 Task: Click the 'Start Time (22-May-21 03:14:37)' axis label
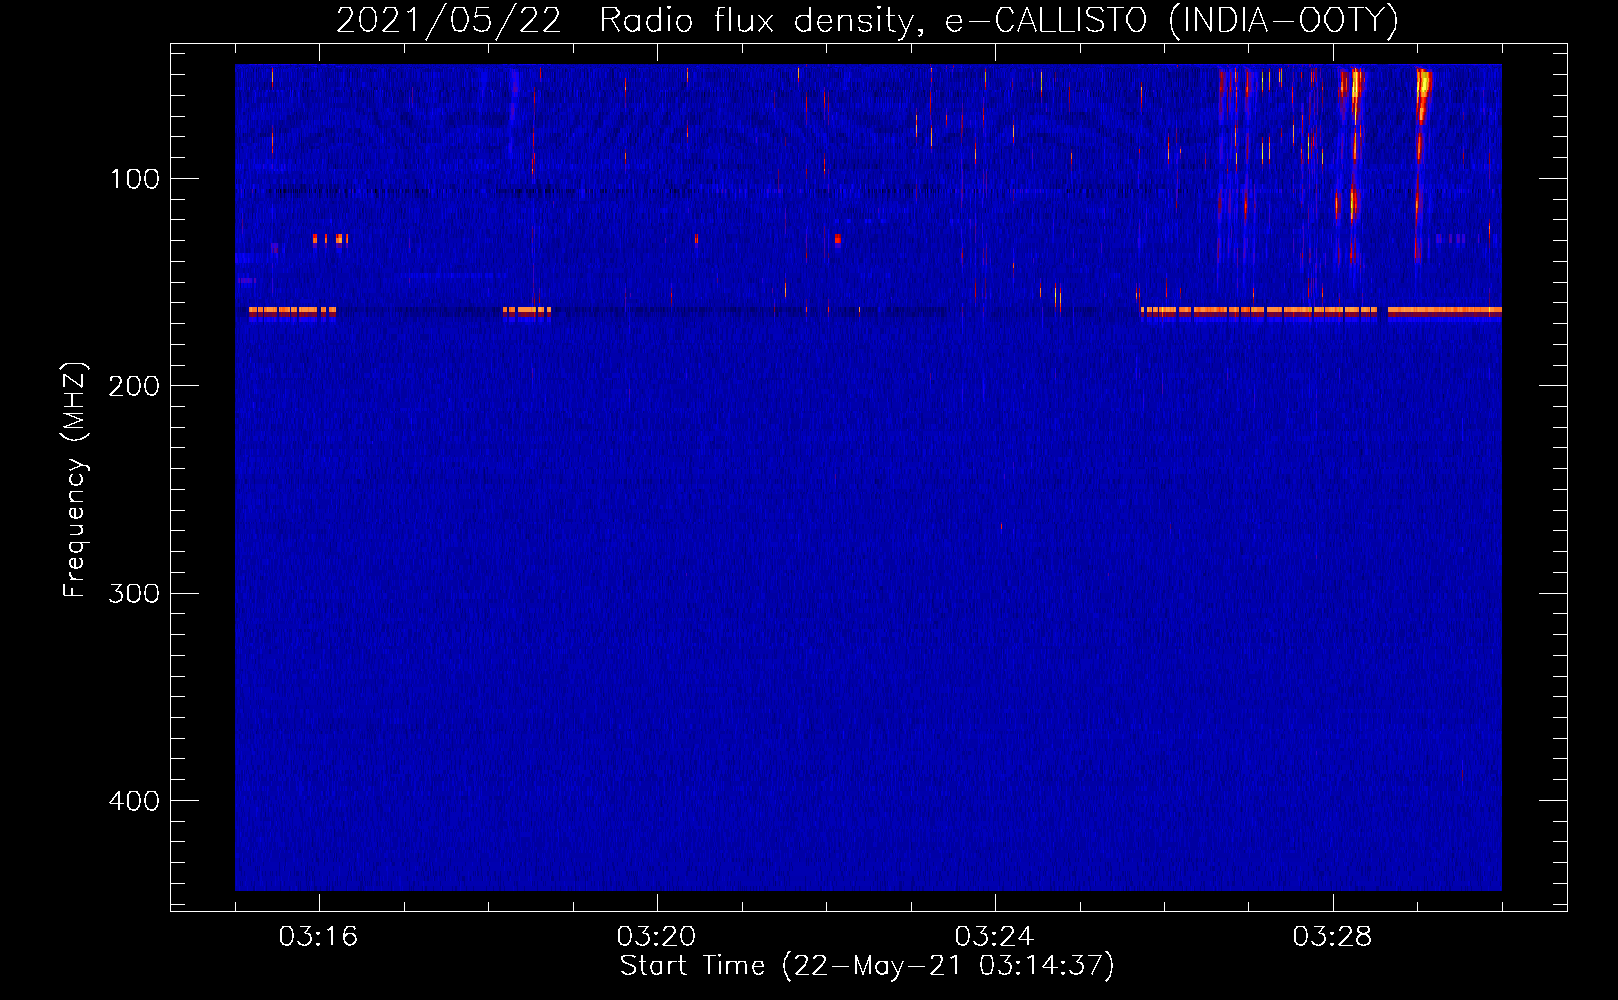pos(867,966)
